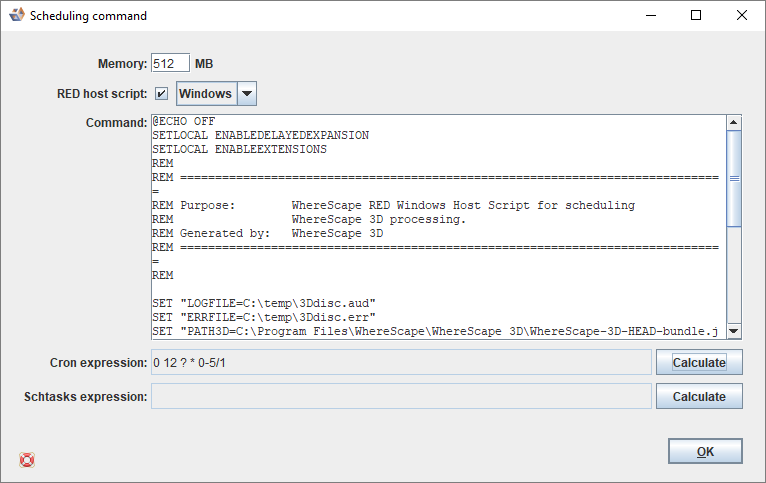Focus the Cron expression field
Image resolution: width=766 pixels, height=483 pixels.
click(400, 362)
